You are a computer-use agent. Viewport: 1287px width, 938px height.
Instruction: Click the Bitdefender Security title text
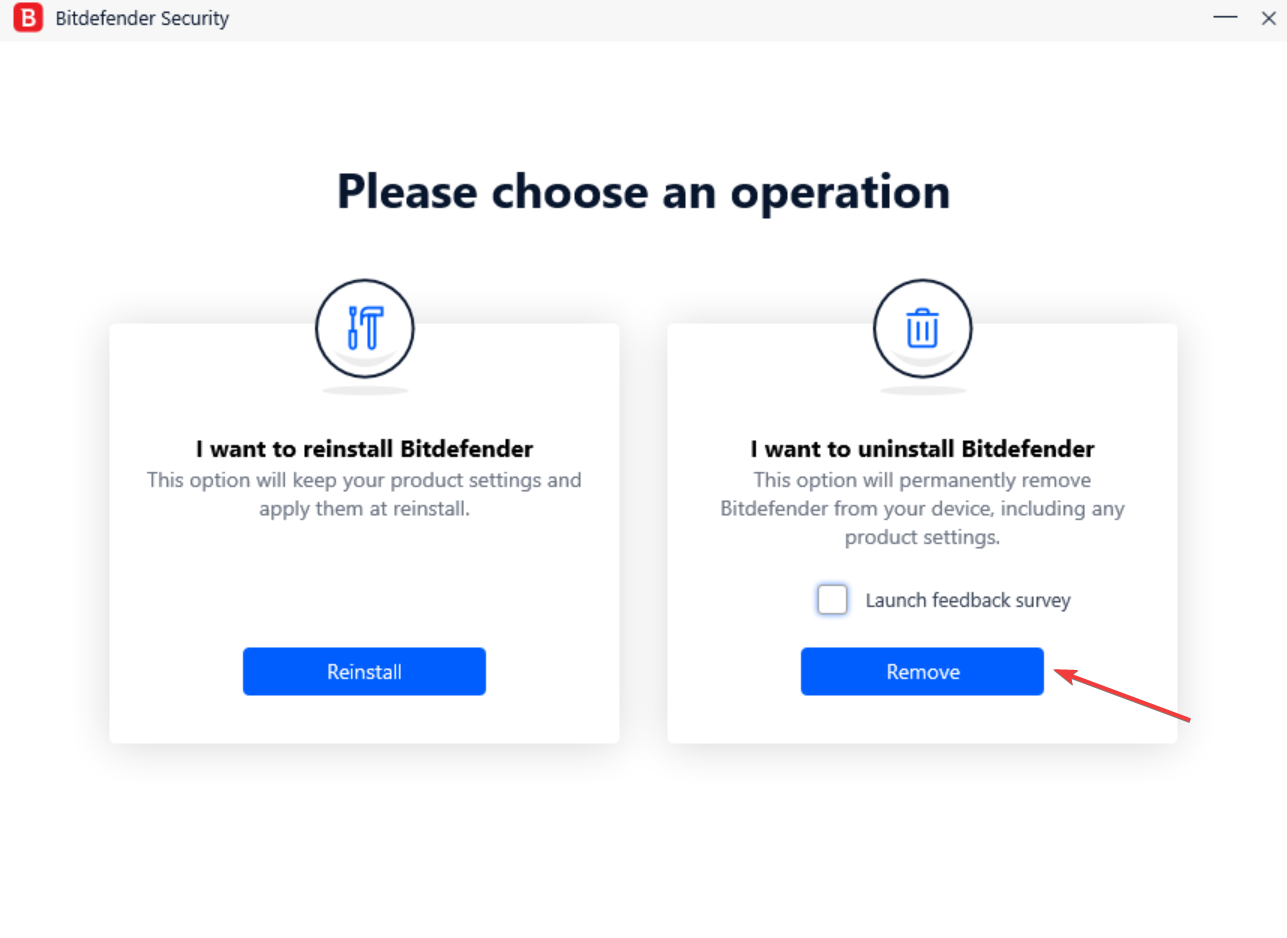point(142,18)
